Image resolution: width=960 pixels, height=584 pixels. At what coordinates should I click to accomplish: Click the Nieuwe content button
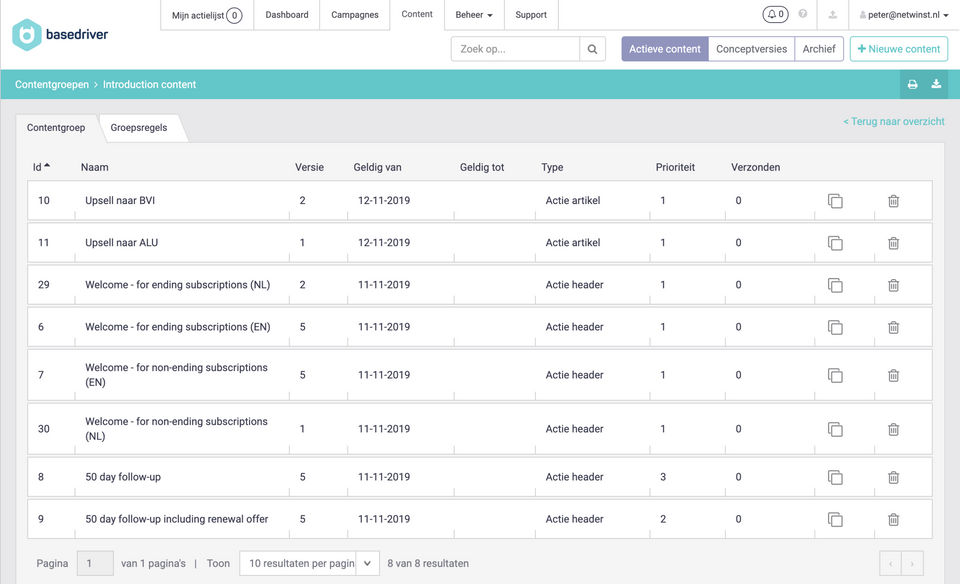[x=898, y=49]
